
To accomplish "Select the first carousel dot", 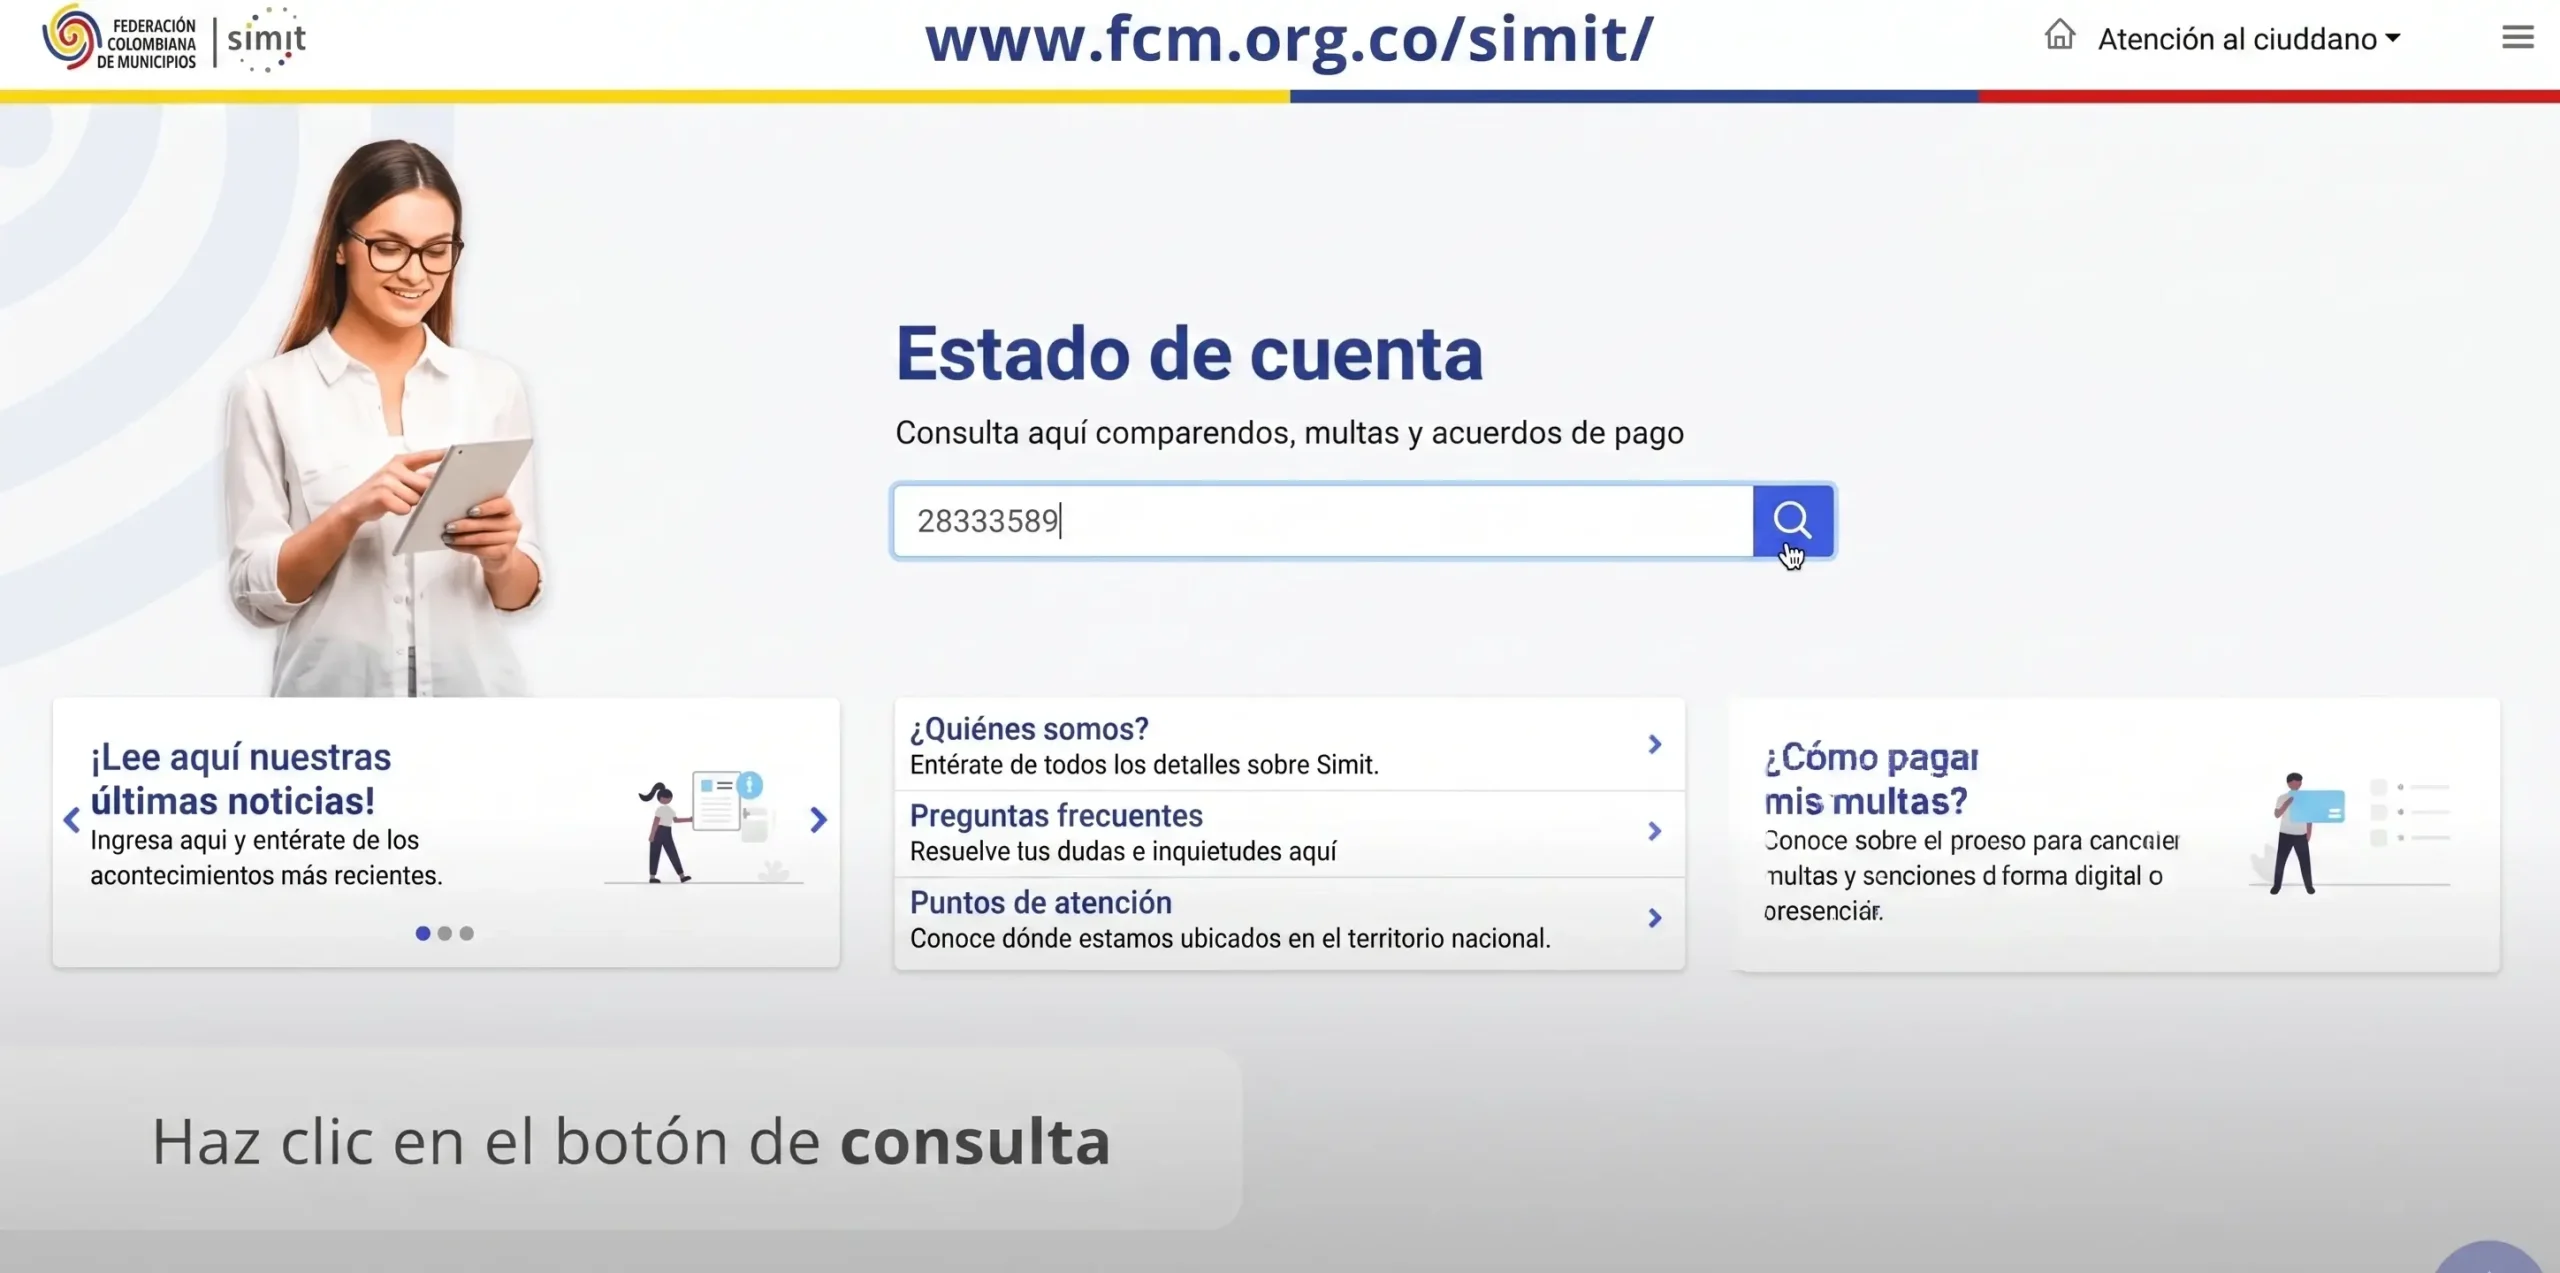I will pos(423,933).
